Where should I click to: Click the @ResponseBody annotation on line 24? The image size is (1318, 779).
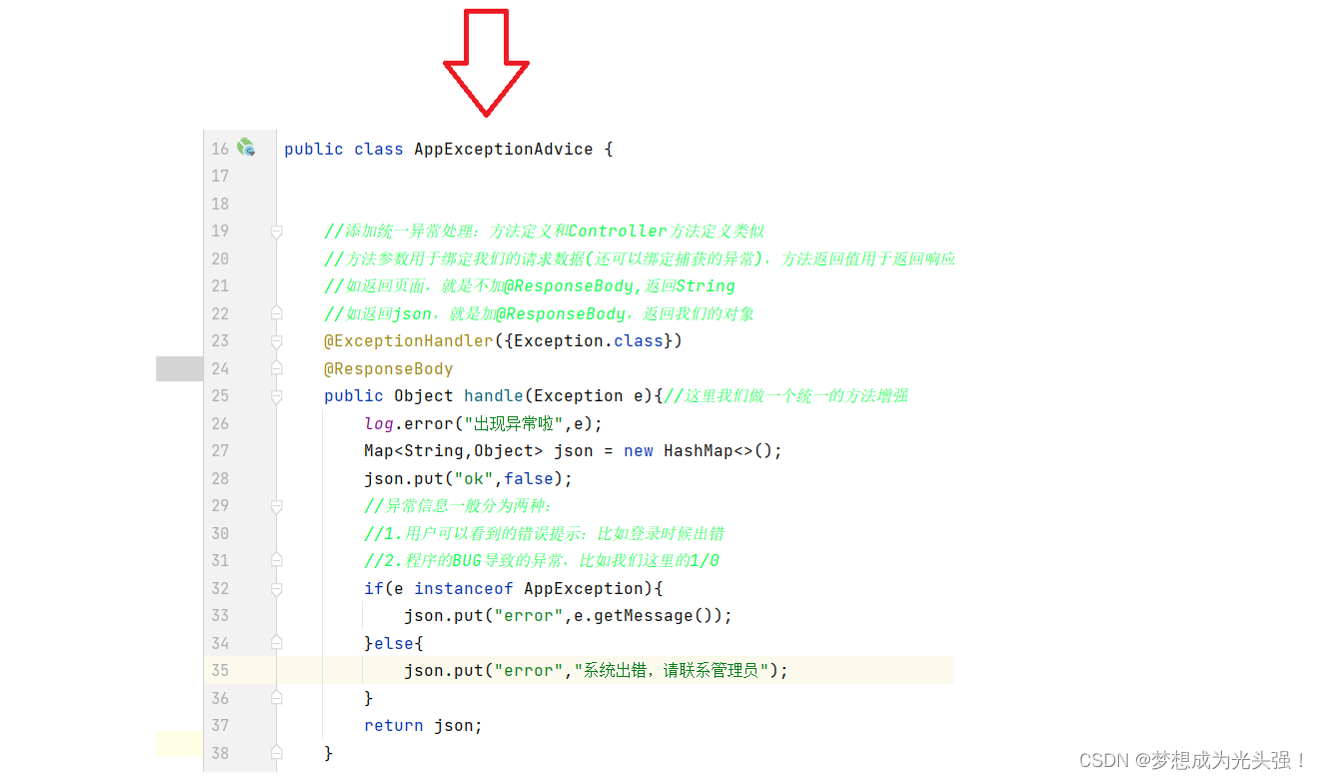point(388,368)
